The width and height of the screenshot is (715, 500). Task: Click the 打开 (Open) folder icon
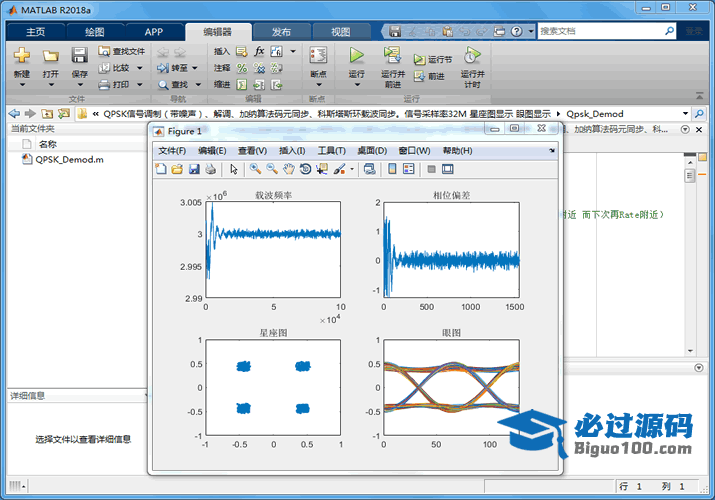(x=51, y=56)
